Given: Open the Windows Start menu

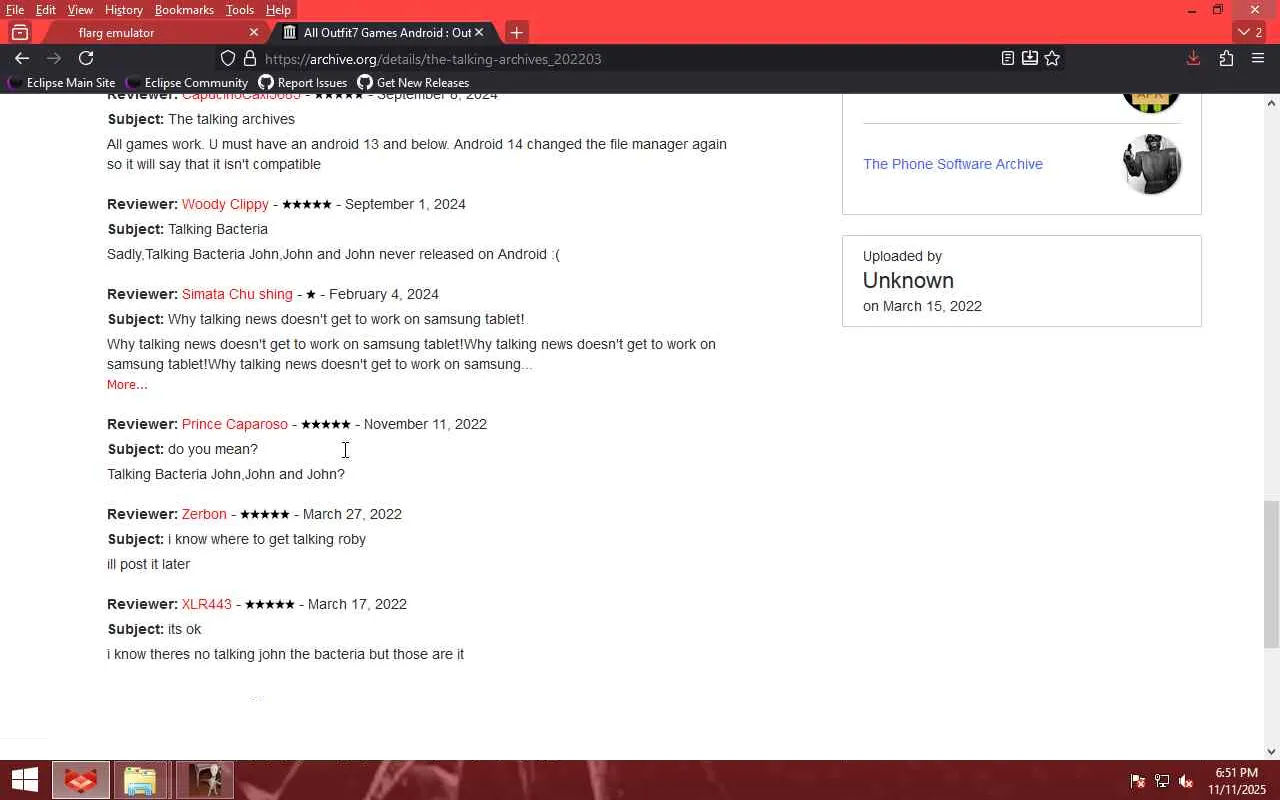Looking at the screenshot, I should 24,780.
